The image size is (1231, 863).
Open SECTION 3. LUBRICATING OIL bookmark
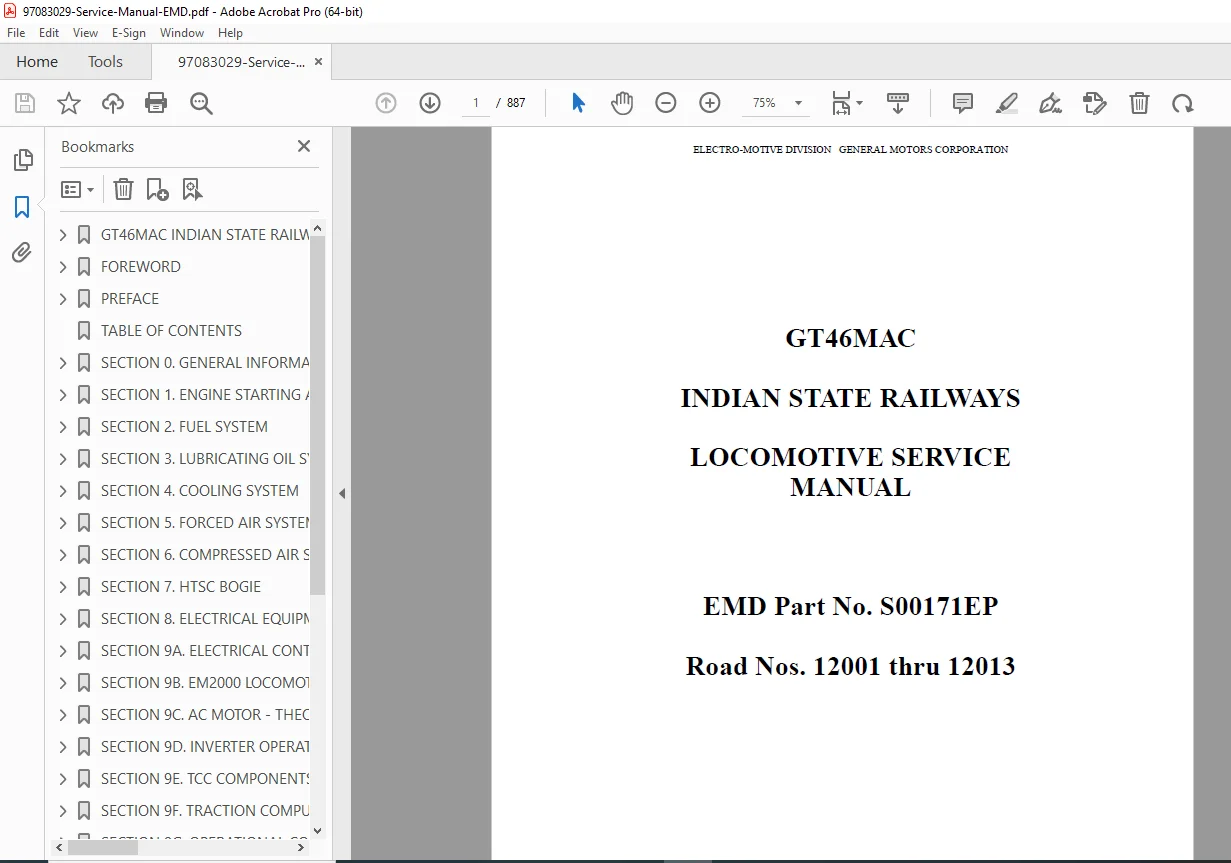point(205,459)
